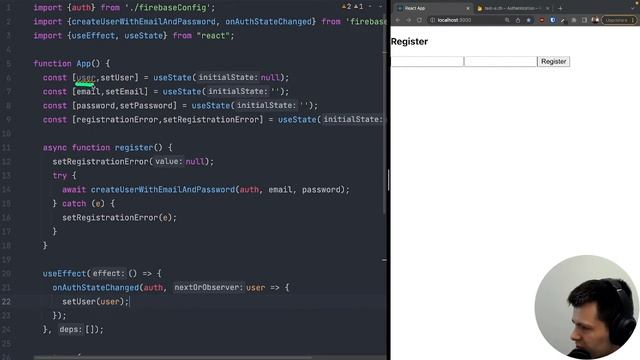Click setRegistrationError(e) call
Image resolution: width=640 pixels, height=360 pixels.
tap(119, 218)
